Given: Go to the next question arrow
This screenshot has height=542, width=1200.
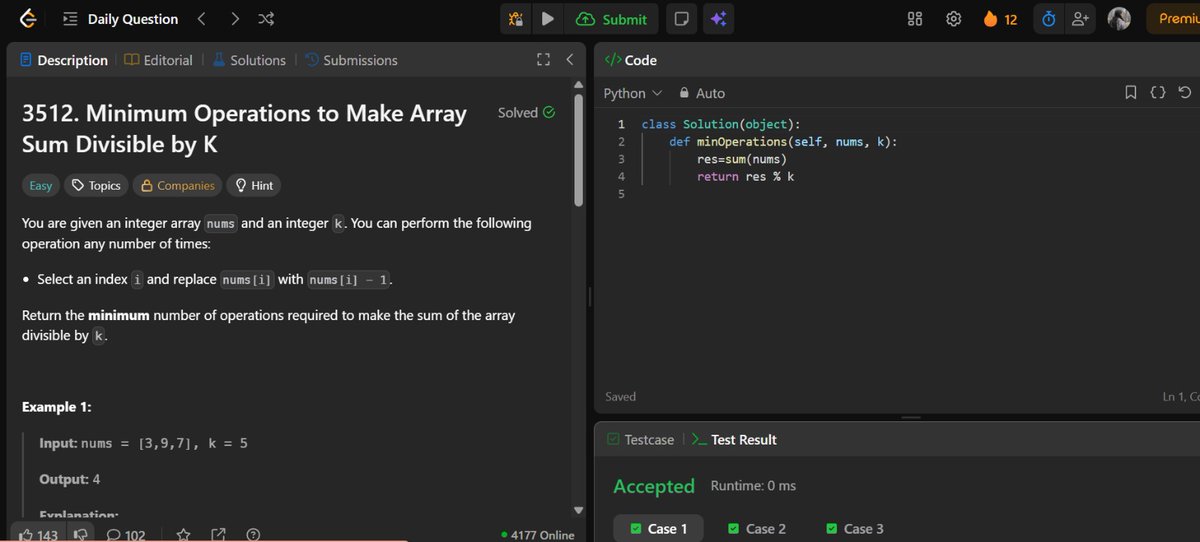Looking at the screenshot, I should tap(234, 19).
